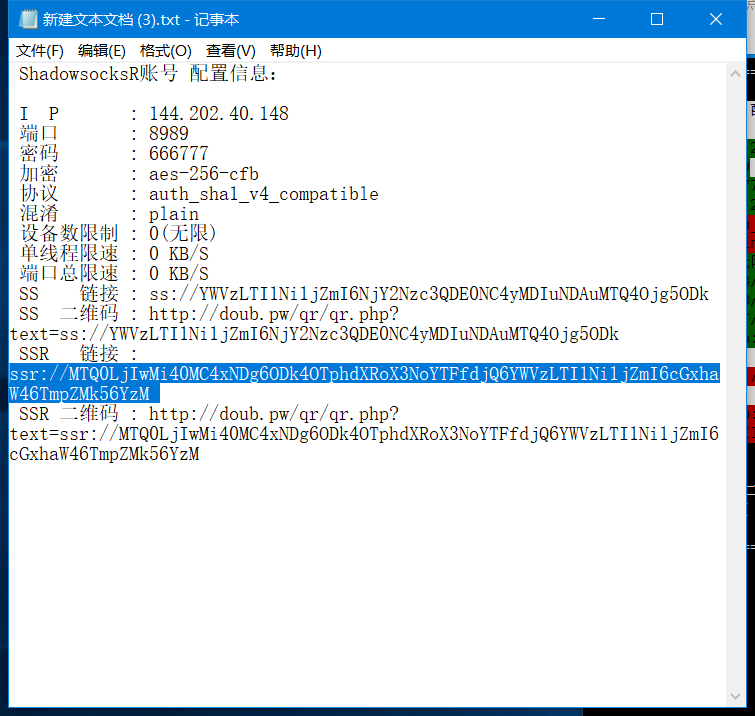
Task: Click the scrollbar up arrow
Action: point(735,74)
